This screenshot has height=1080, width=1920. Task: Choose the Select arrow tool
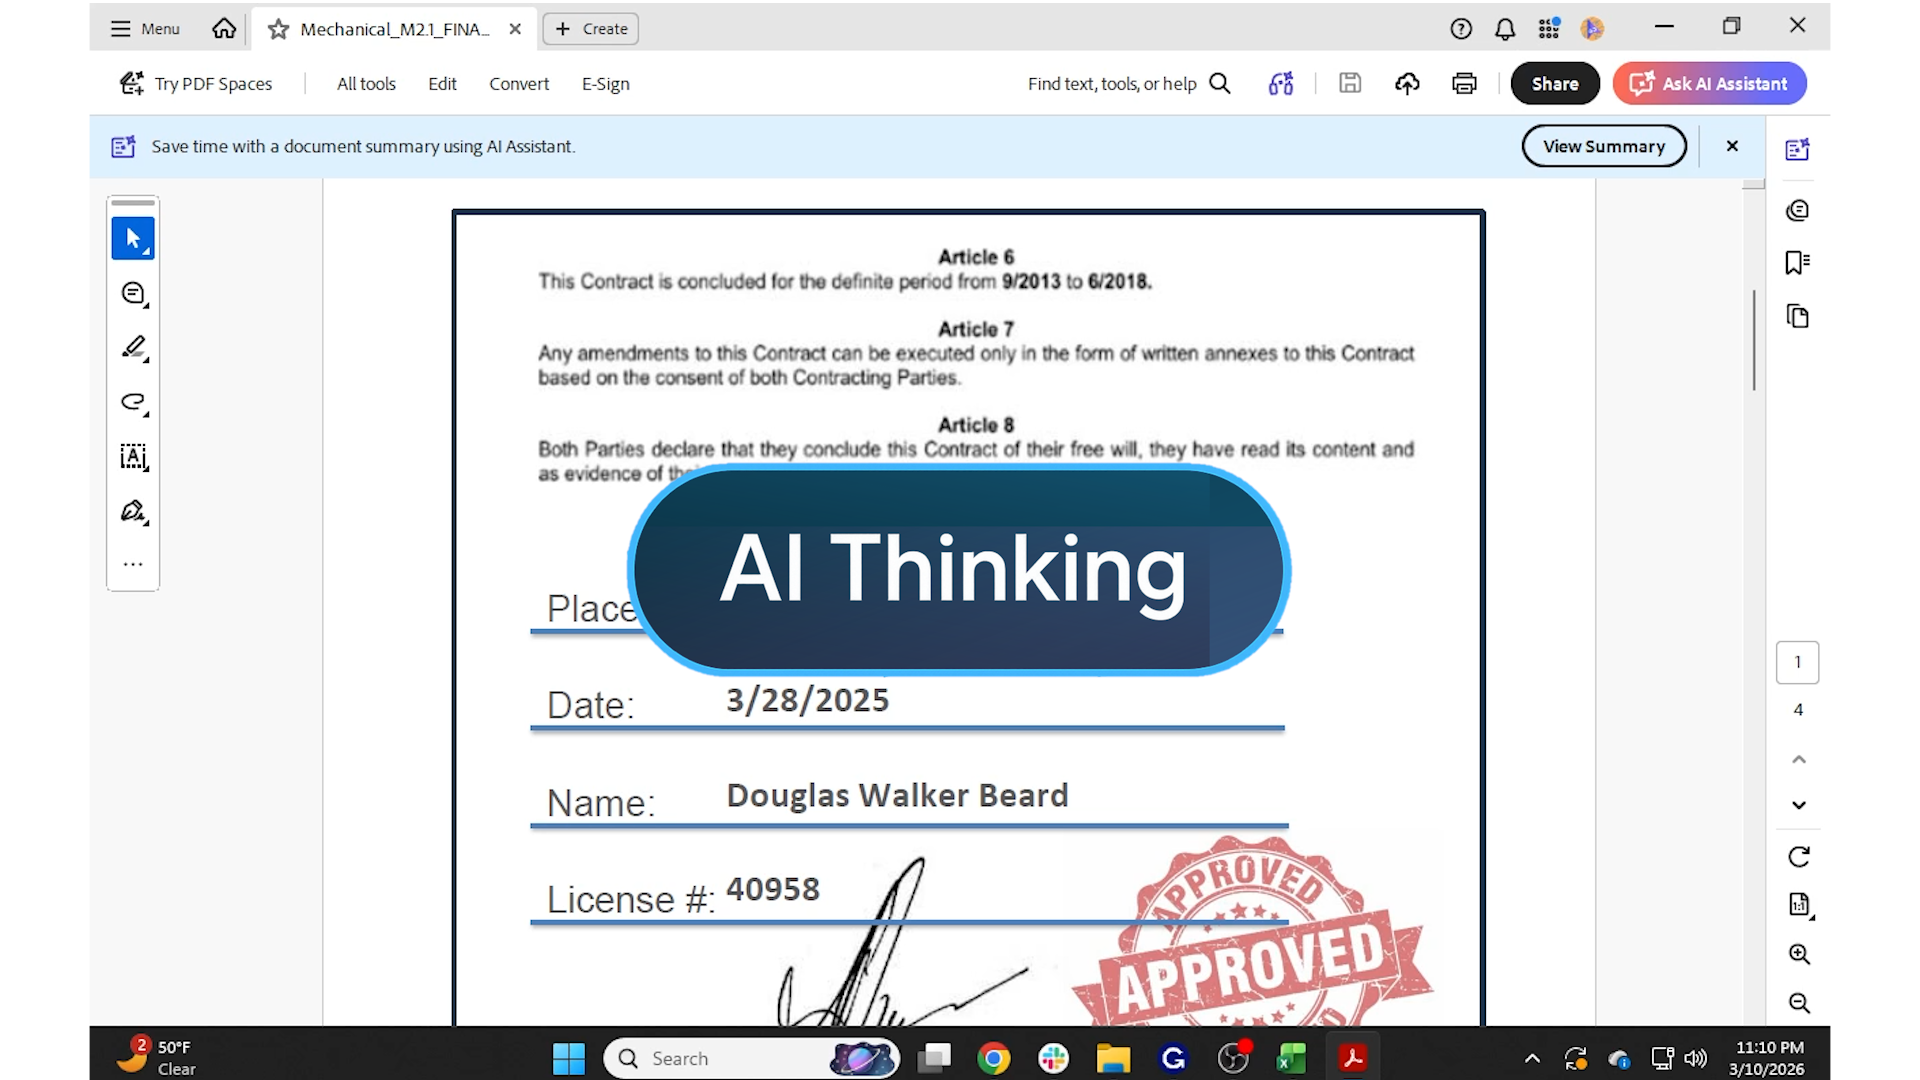133,239
